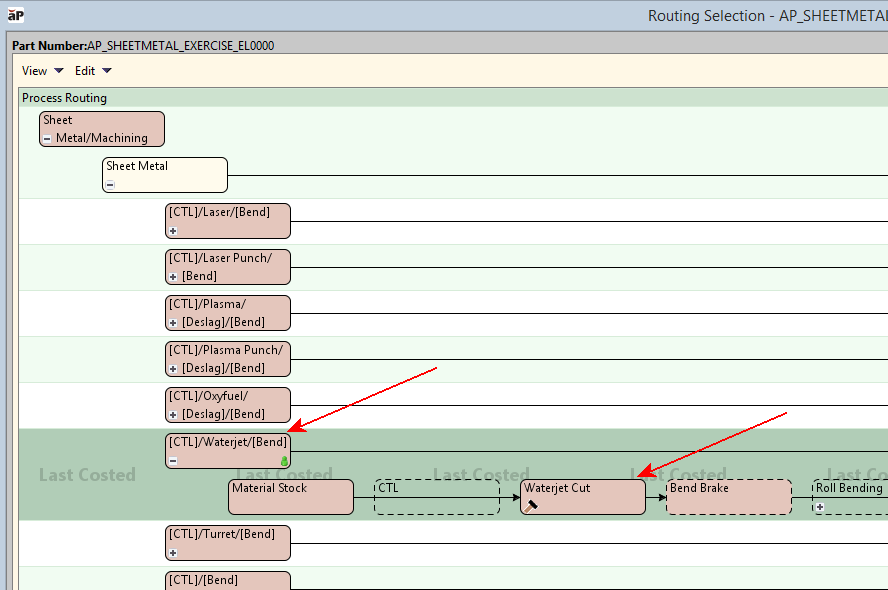This screenshot has height=590, width=888.
Task: Click the aP application logo icon
Action: 16,15
